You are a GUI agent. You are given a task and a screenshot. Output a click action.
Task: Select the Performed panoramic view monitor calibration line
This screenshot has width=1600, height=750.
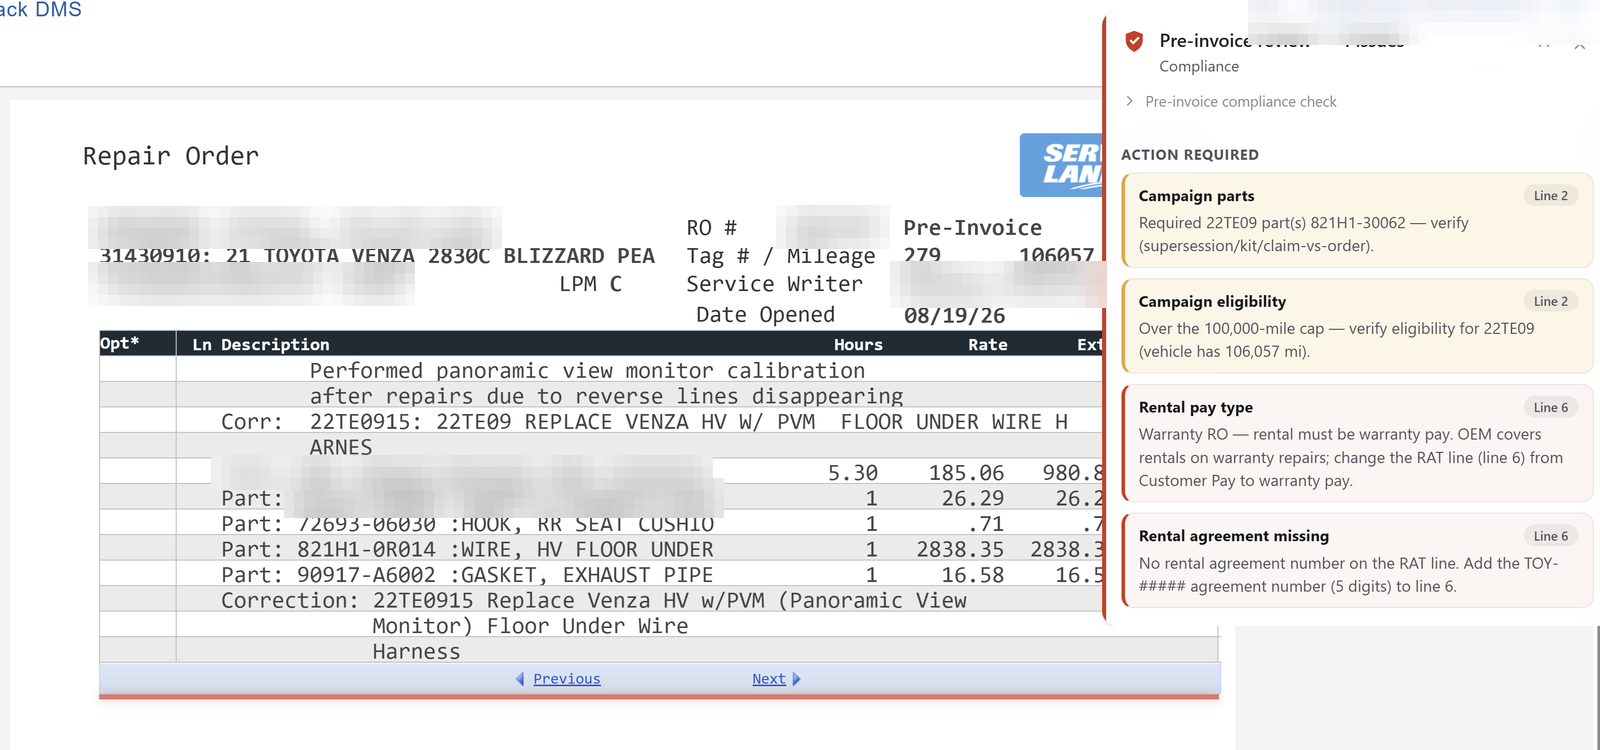[x=587, y=371]
